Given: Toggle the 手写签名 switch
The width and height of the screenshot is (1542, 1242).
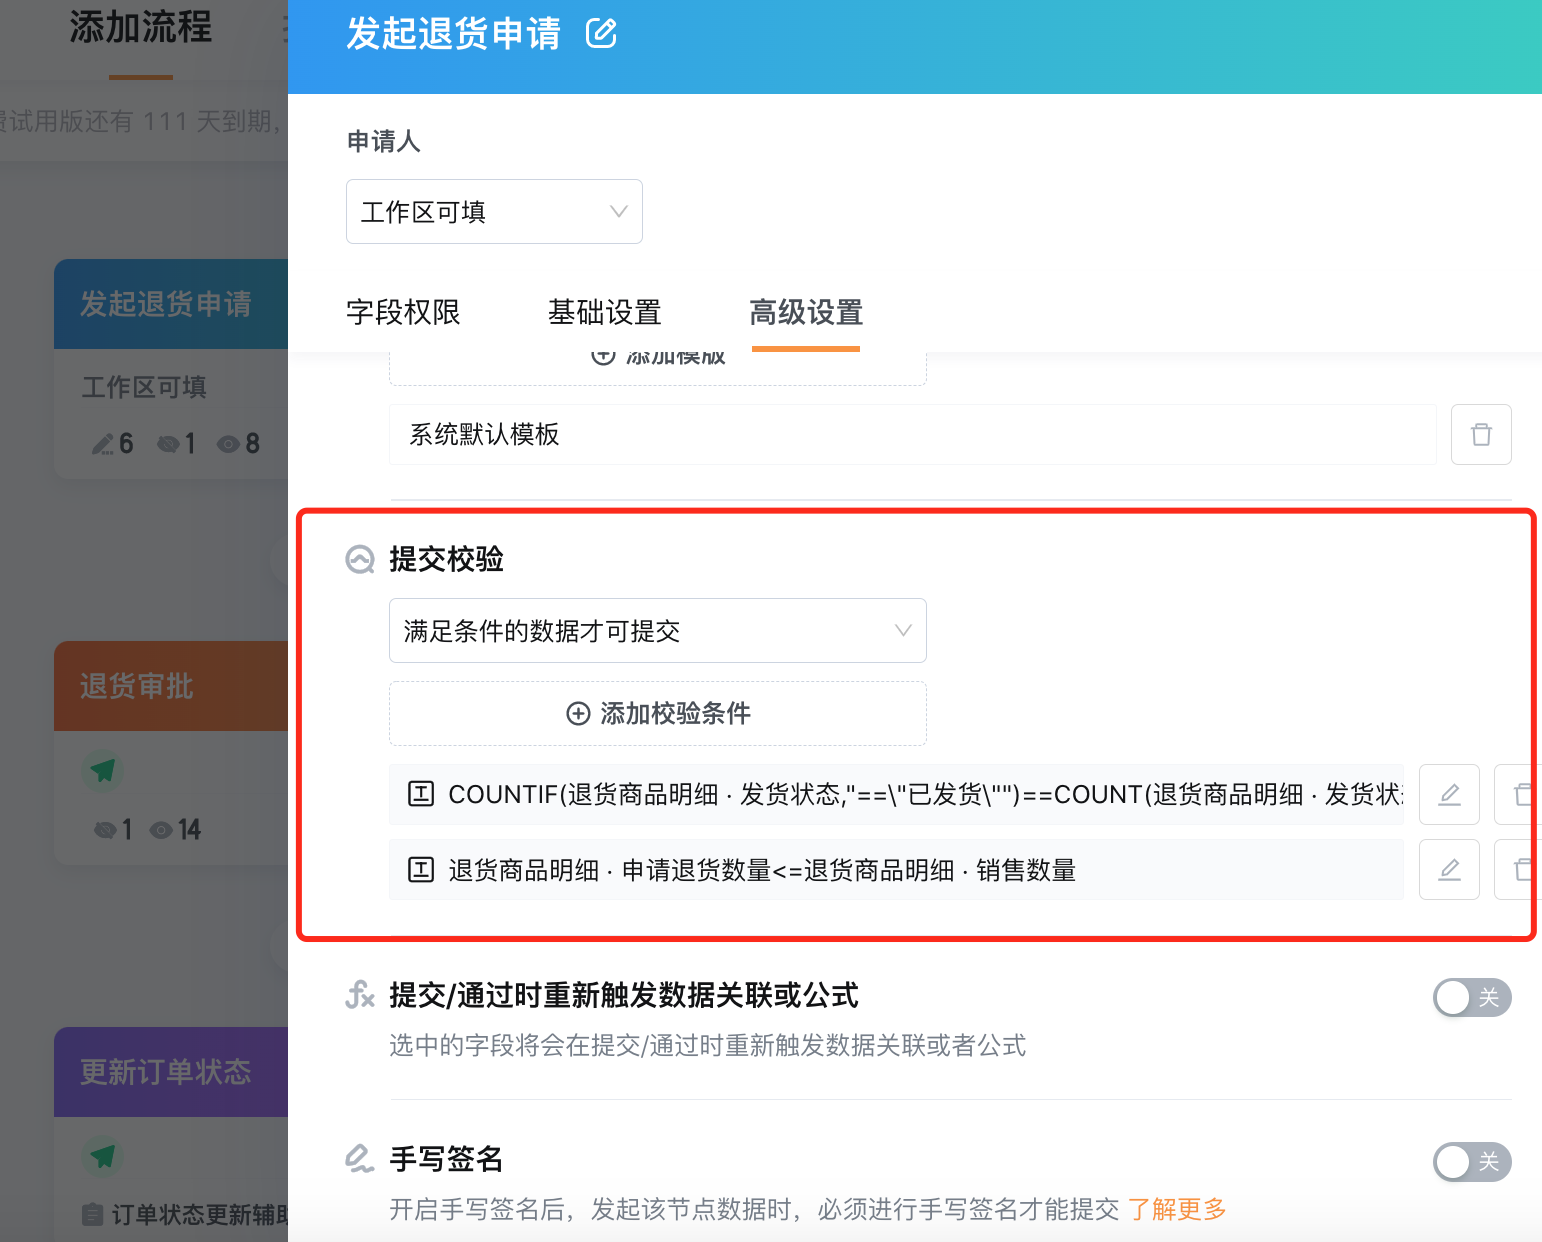Looking at the screenshot, I should tap(1472, 1161).
